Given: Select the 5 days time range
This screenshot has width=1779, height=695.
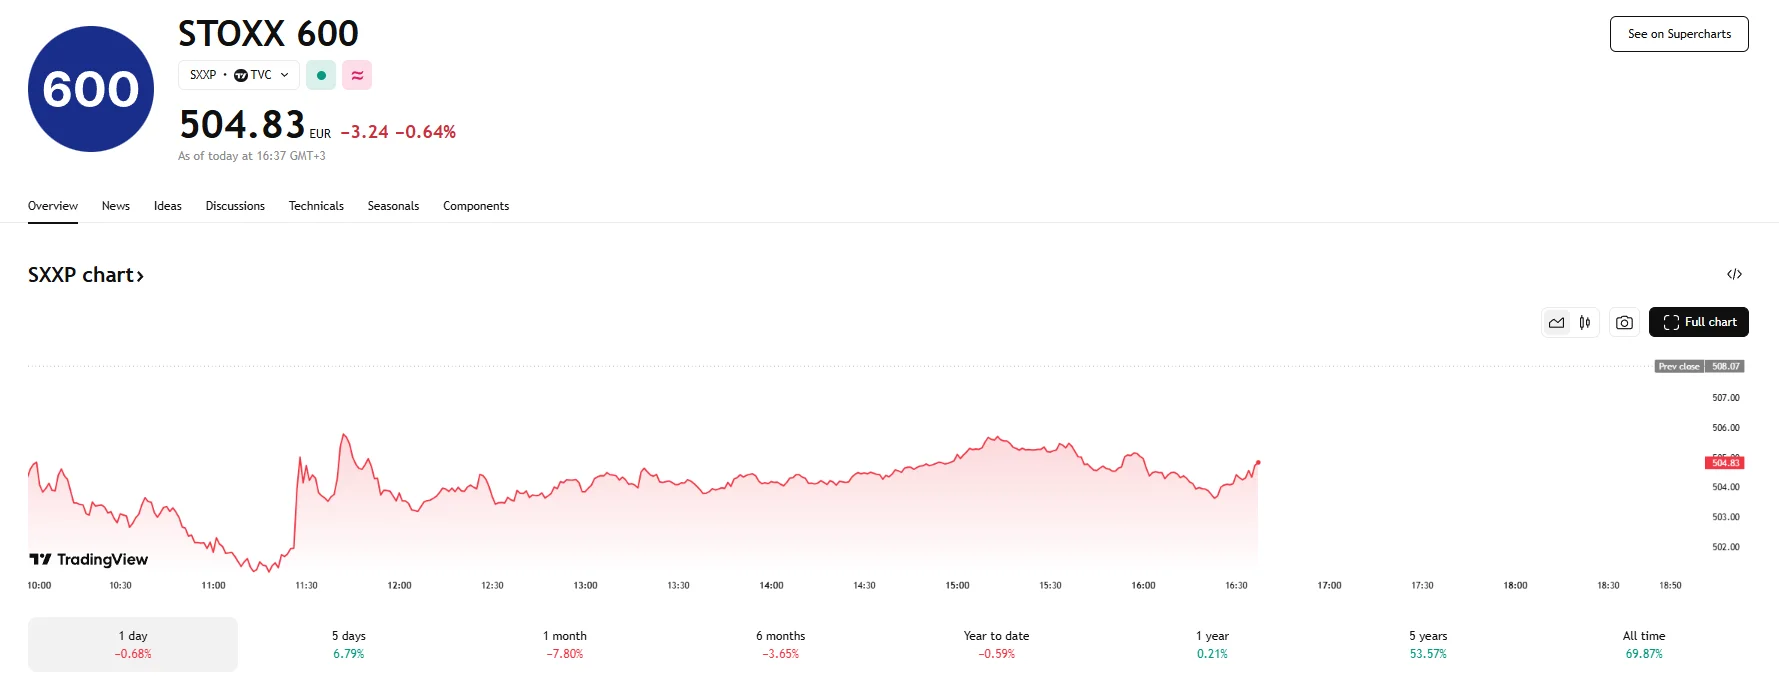Looking at the screenshot, I should pos(349,644).
